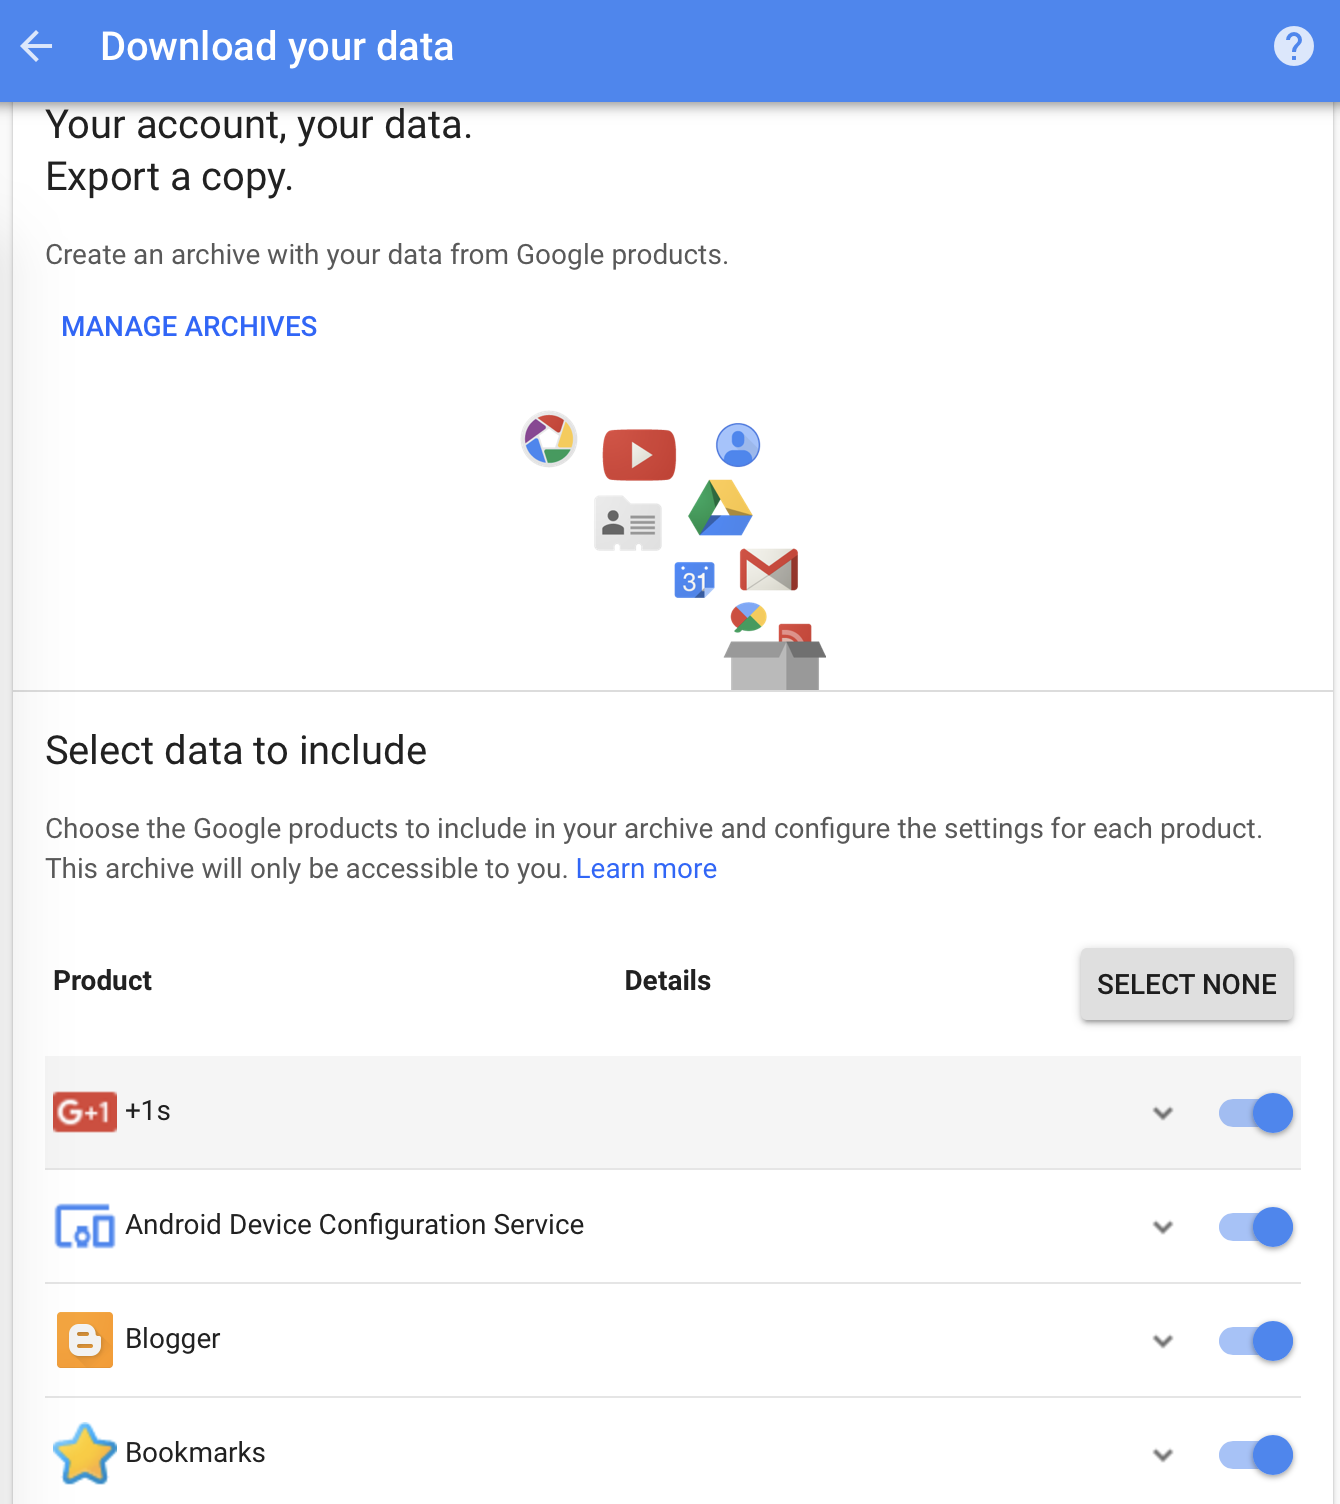Click the Picasa pinwheel icon

pyautogui.click(x=549, y=439)
